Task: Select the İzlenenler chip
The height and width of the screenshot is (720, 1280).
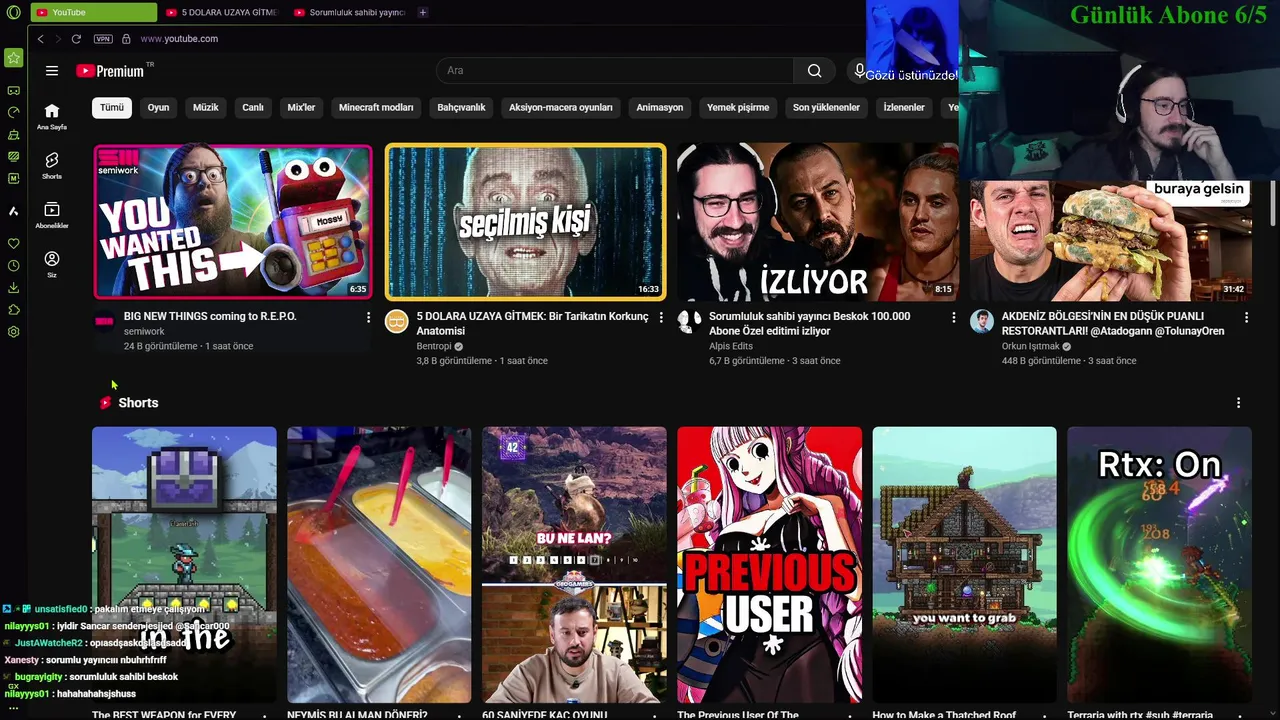Action: pyautogui.click(x=904, y=107)
